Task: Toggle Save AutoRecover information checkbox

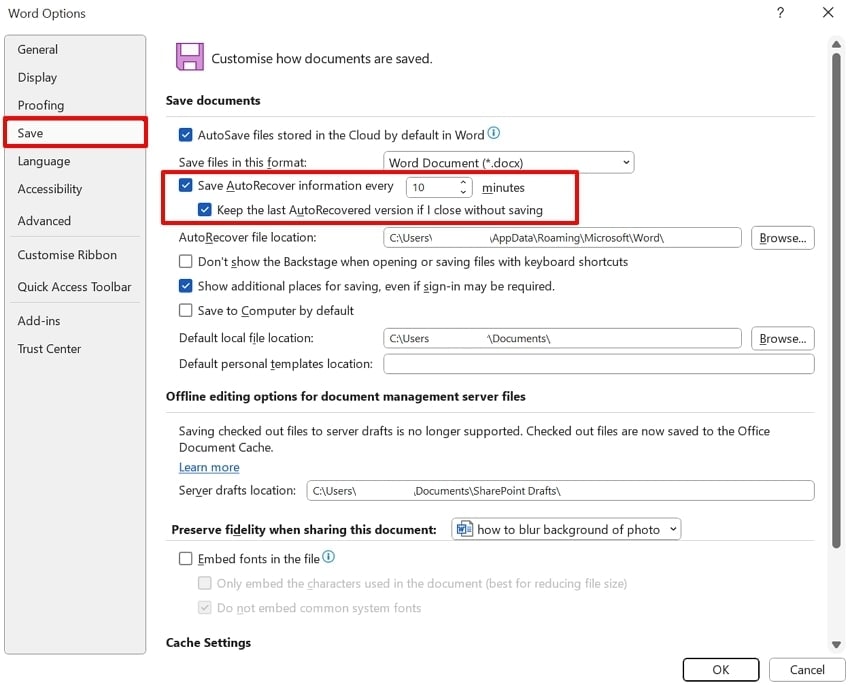Action: pos(185,185)
